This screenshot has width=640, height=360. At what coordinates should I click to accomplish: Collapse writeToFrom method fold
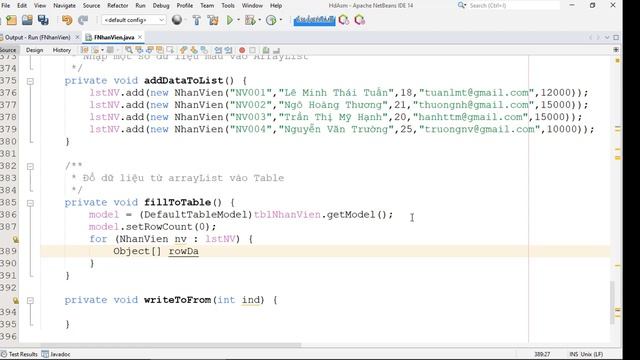tap(30, 300)
